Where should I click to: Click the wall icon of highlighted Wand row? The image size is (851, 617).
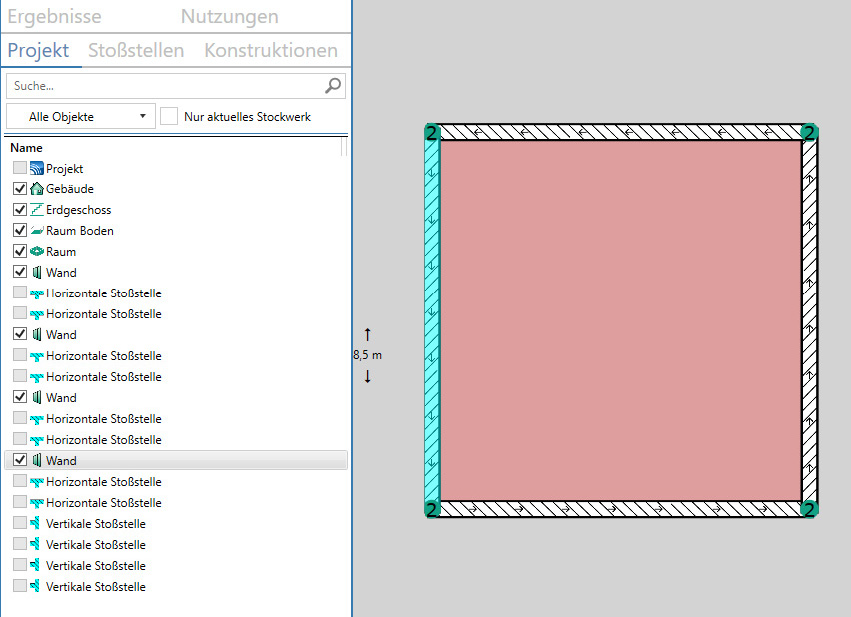pos(37,460)
